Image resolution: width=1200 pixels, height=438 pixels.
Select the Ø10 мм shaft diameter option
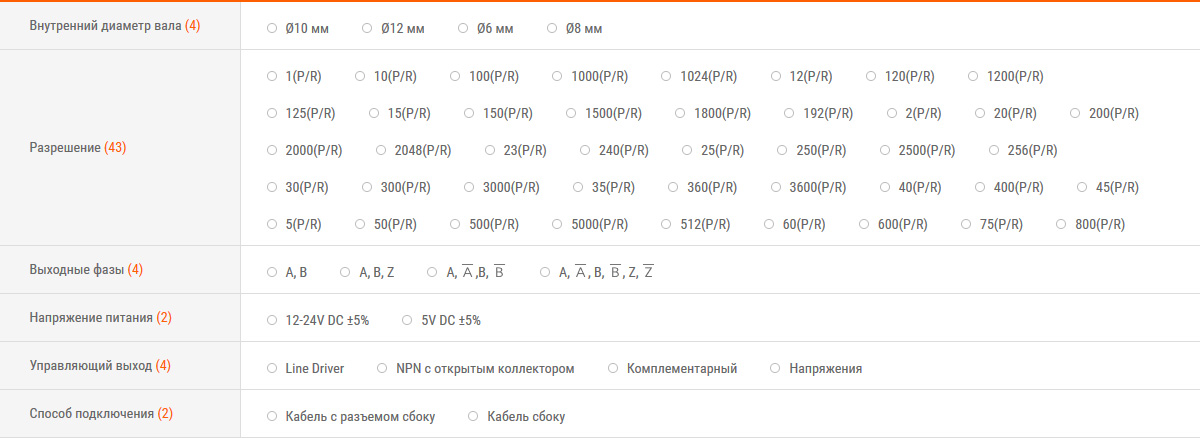[x=272, y=28]
